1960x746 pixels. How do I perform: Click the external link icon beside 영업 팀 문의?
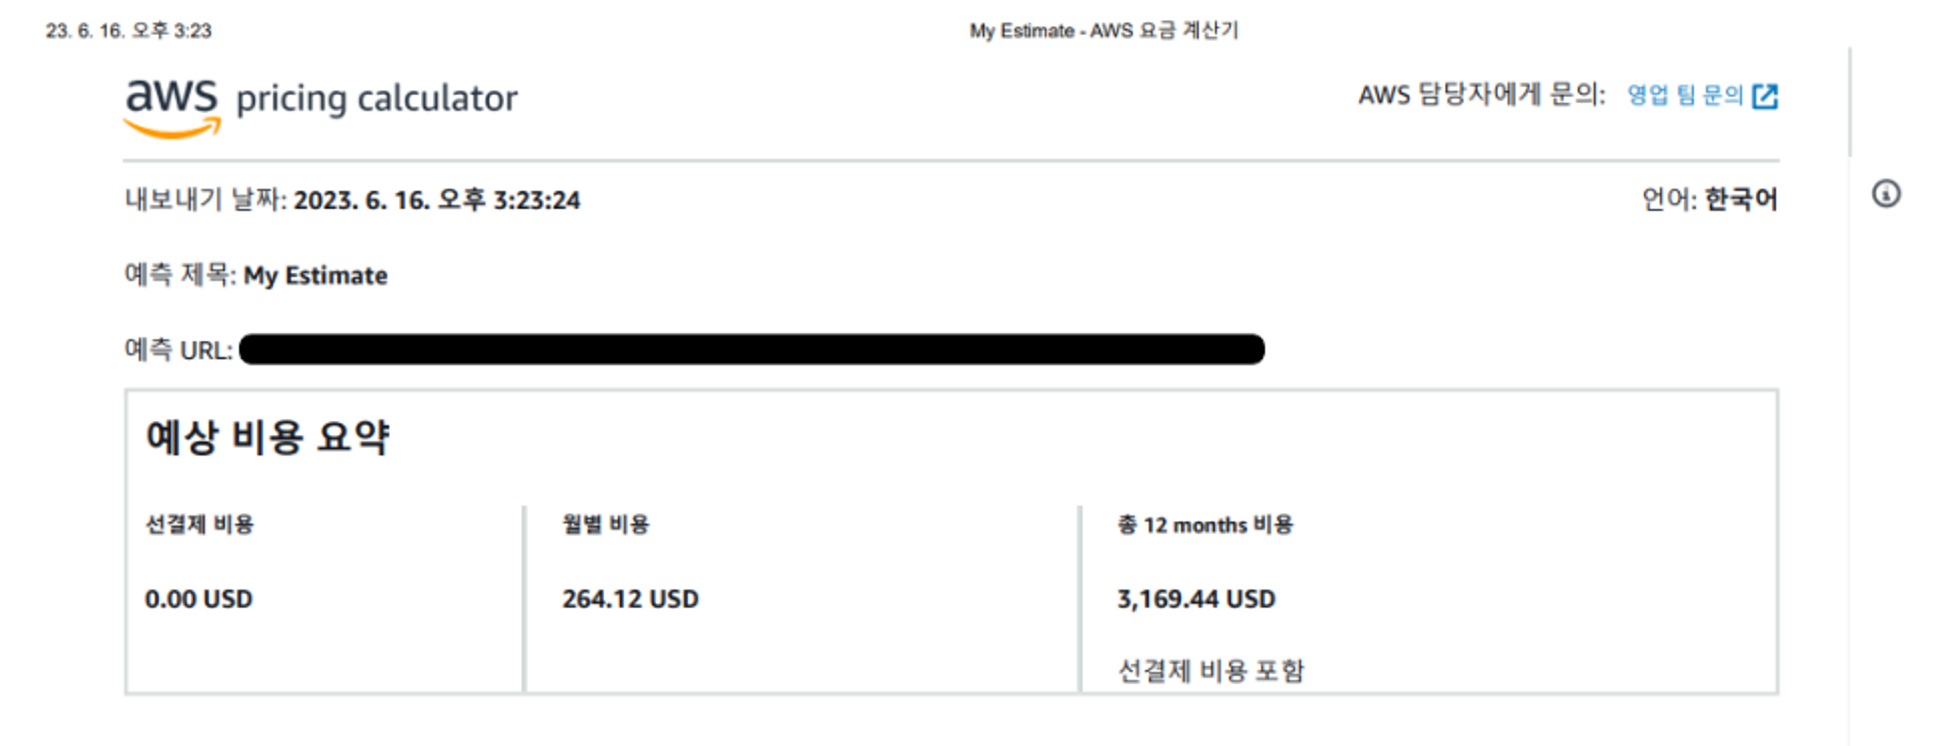point(1765,96)
